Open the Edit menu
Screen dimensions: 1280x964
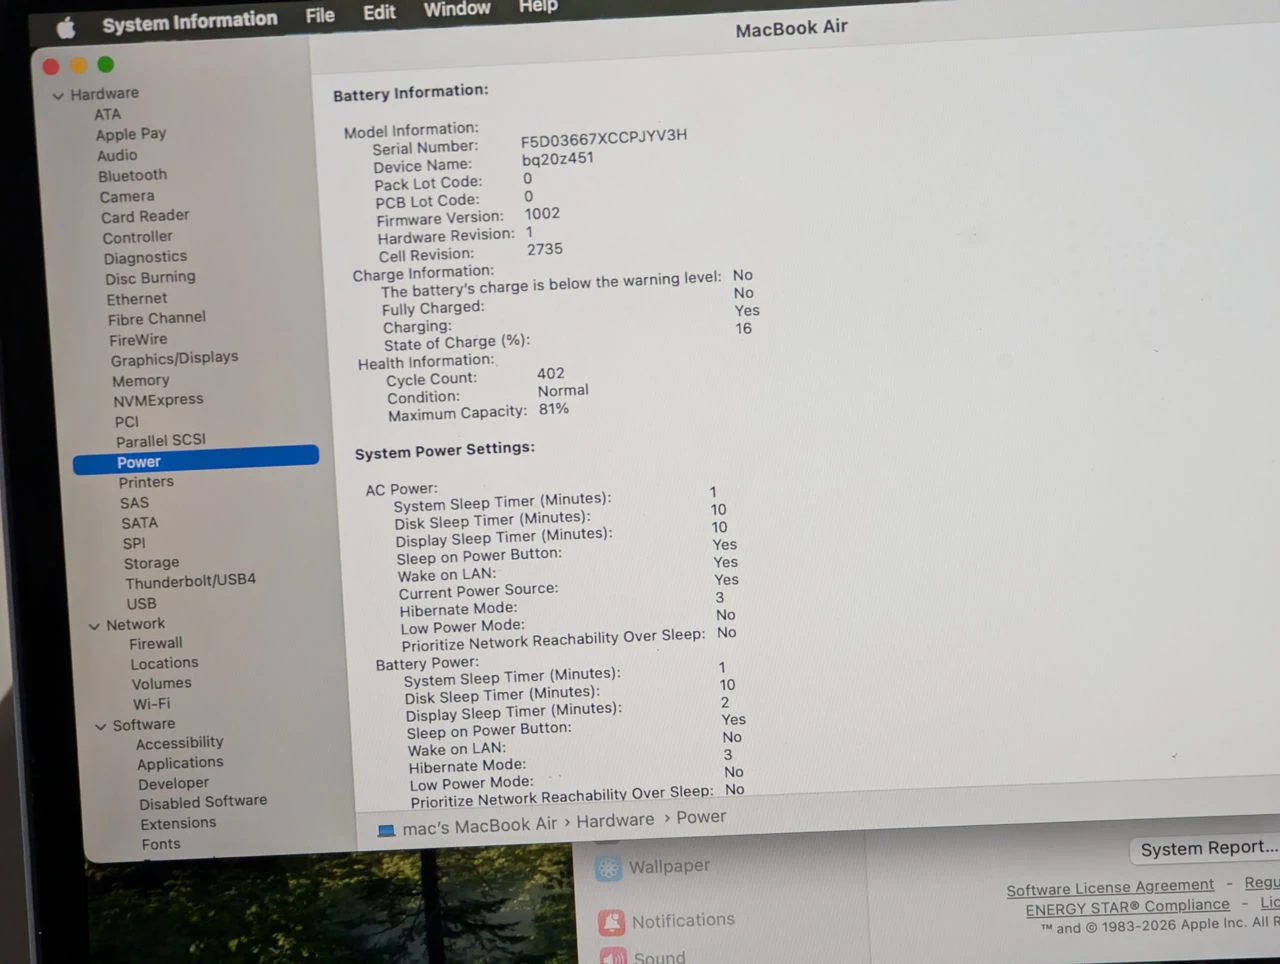(379, 12)
